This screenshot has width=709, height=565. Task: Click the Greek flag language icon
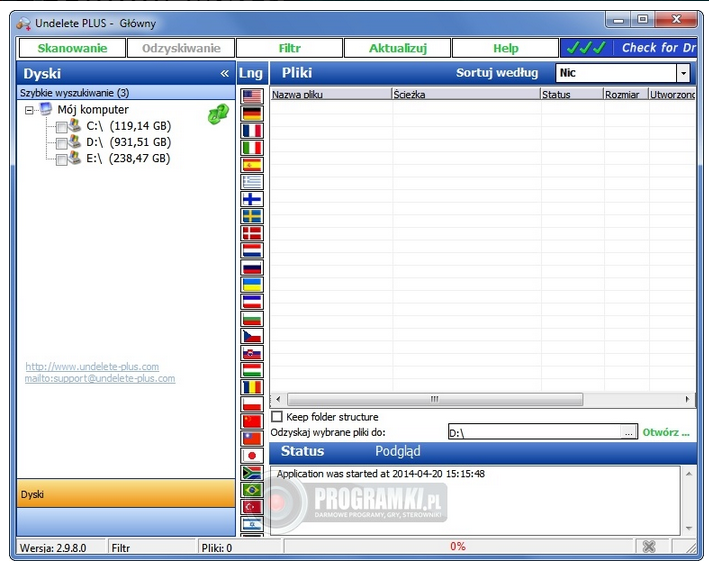point(252,182)
